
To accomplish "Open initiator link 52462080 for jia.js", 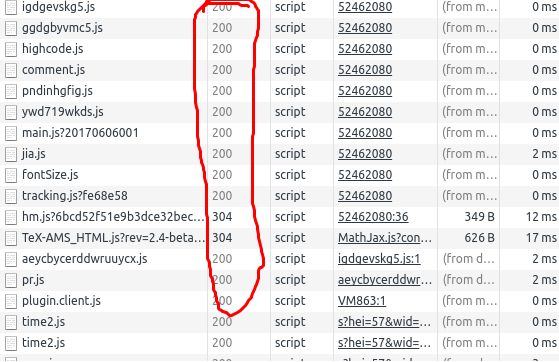I will pyautogui.click(x=365, y=154).
